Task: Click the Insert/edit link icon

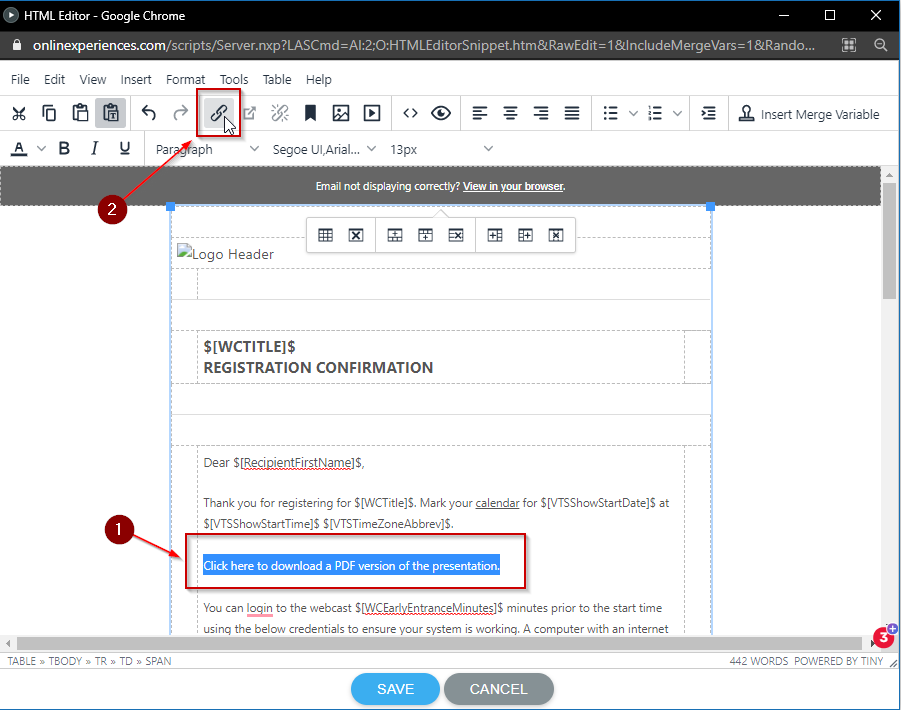Action: coord(218,113)
